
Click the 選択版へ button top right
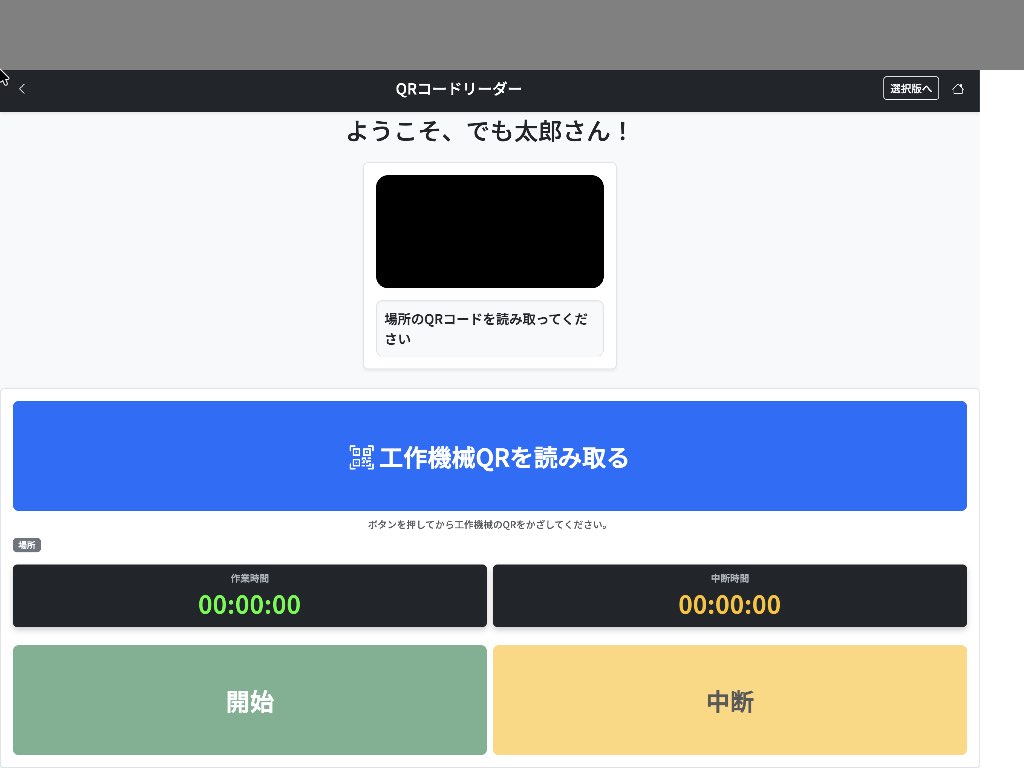pyautogui.click(x=910, y=88)
